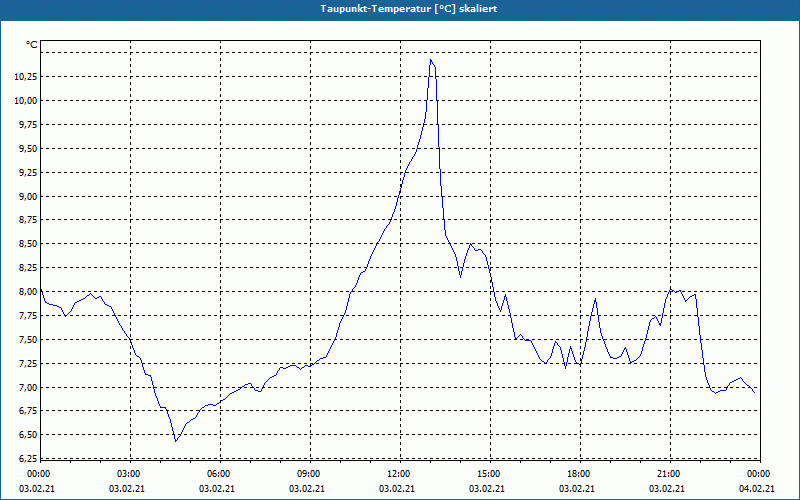Click the 03.02.21 date under 18:00
Image resolution: width=800 pixels, height=500 pixels.
[577, 489]
